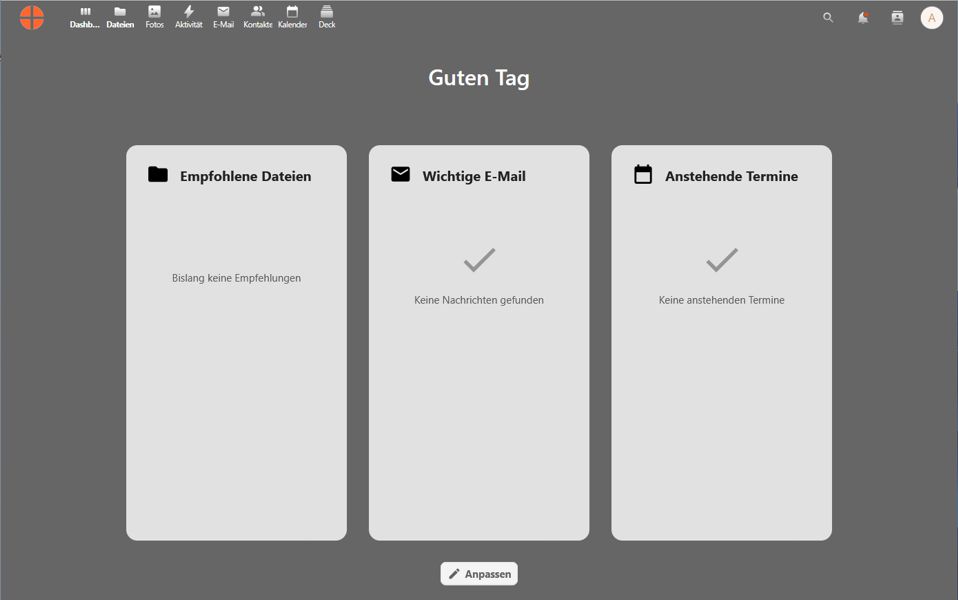Click the Anpassen button
Screen dimensions: 958x600
pyautogui.click(x=479, y=574)
